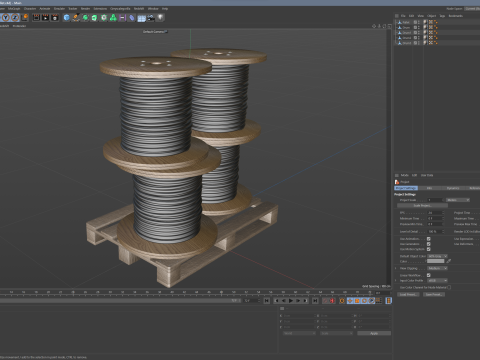Open Edit Render Settings icon
Screen dimensions: 480x360
click(x=55, y=17)
